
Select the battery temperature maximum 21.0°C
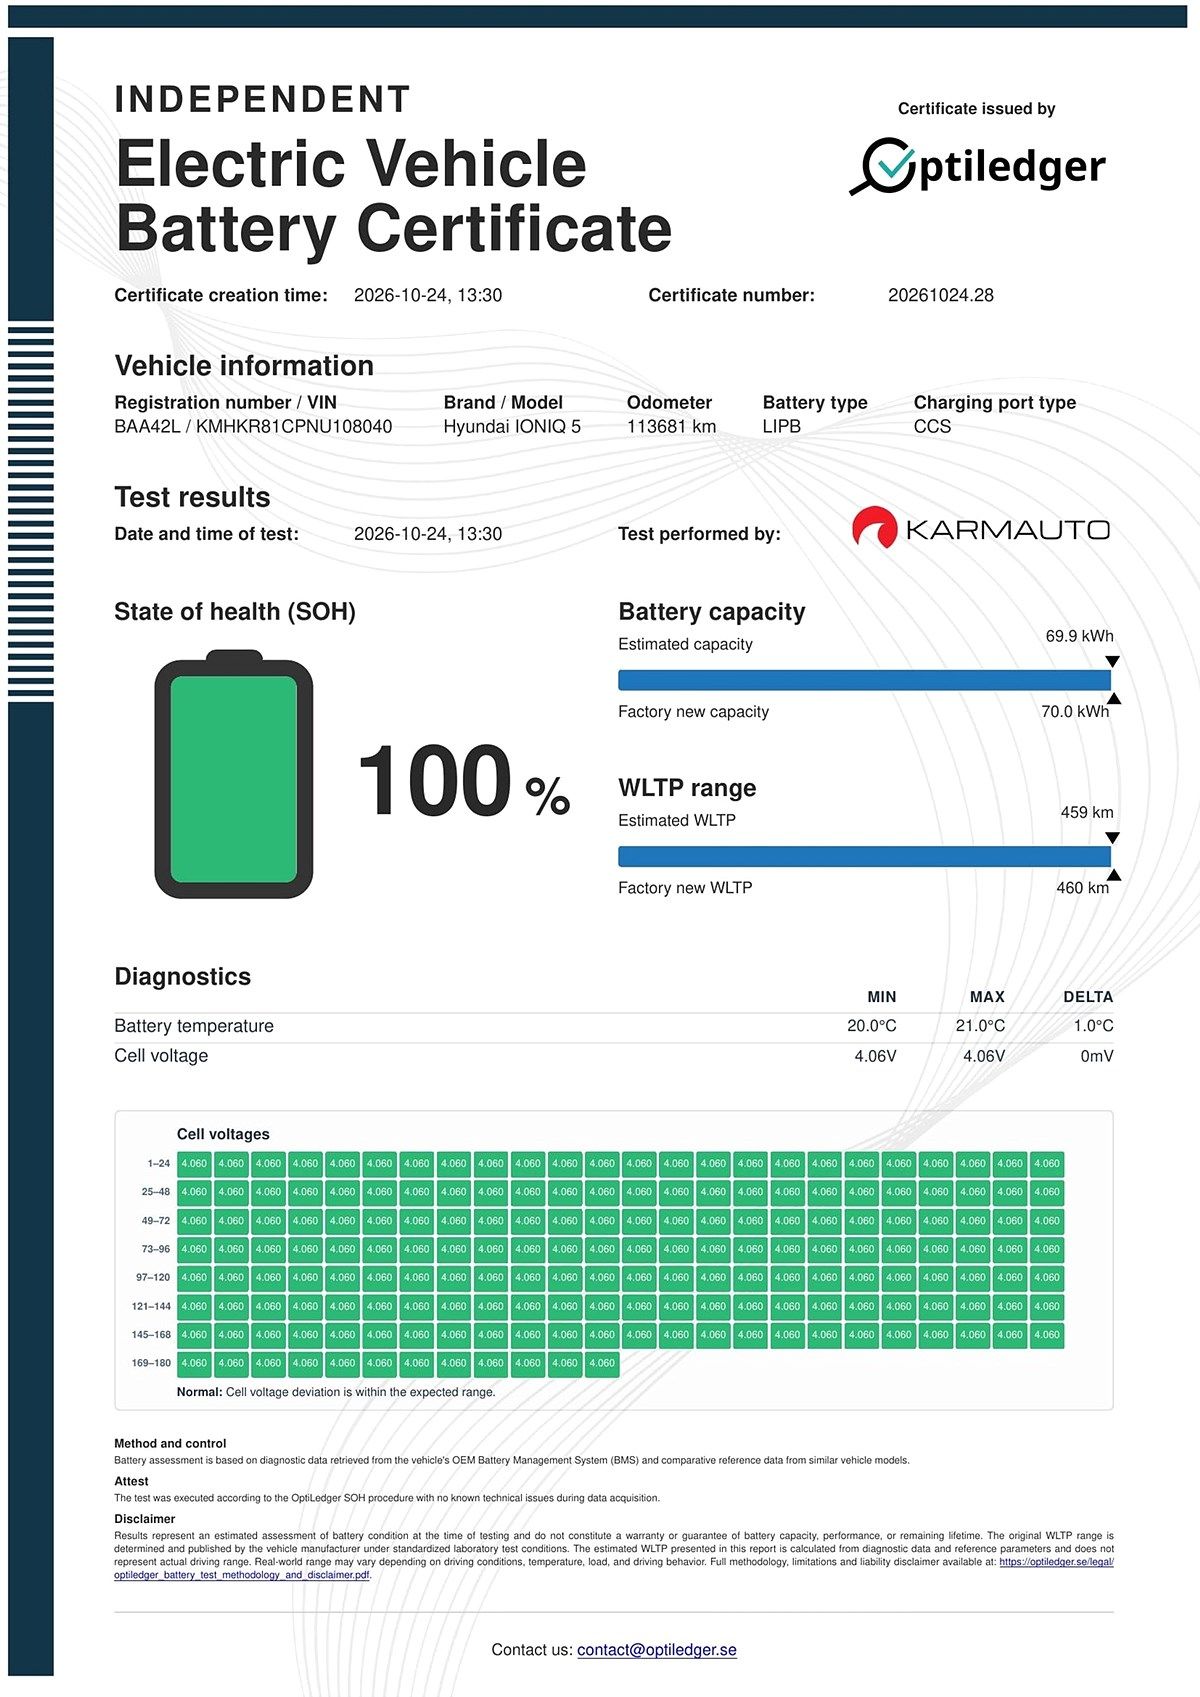(980, 1026)
